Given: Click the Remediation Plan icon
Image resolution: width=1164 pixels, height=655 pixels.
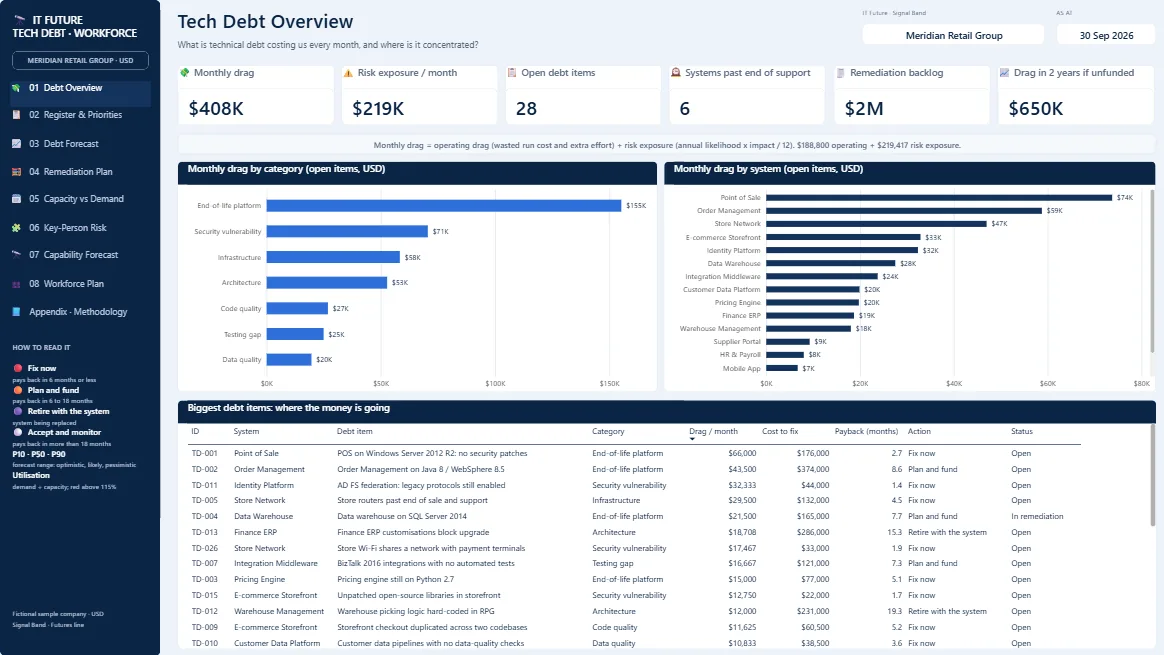Looking at the screenshot, I should tap(16, 172).
